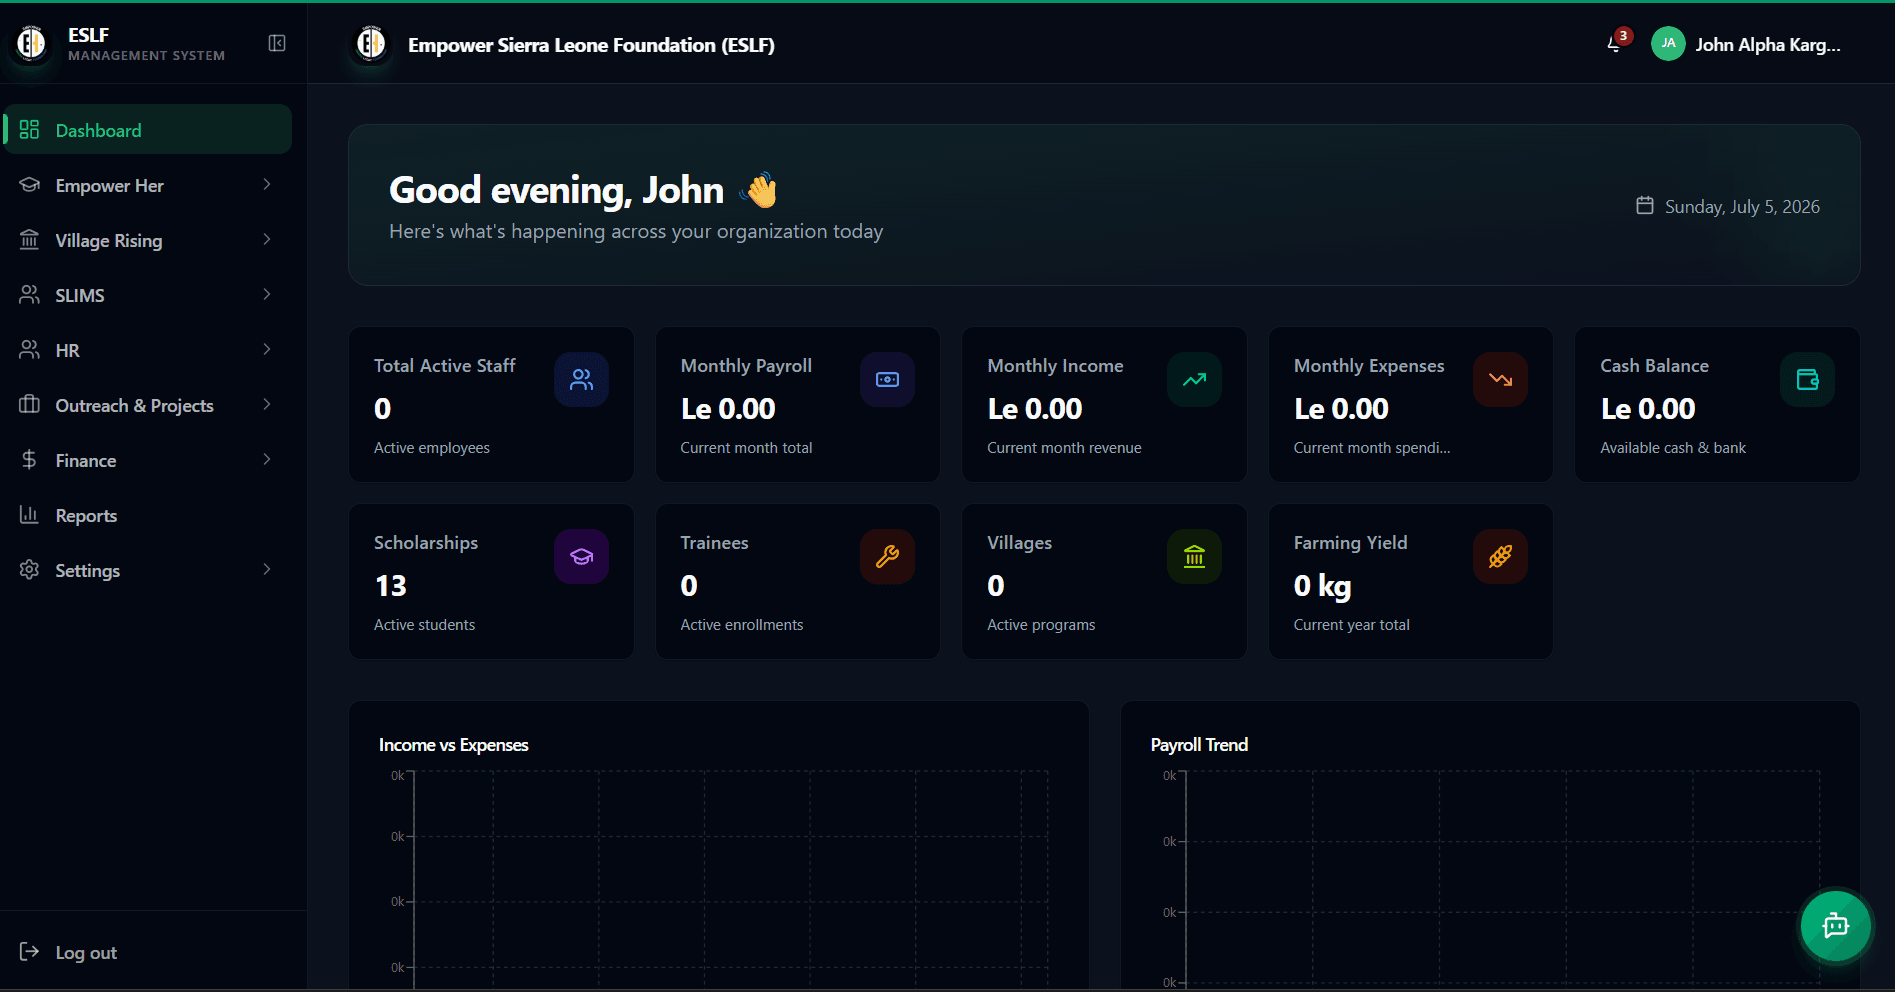Click the Monthly Income trending-up icon
This screenshot has height=992, width=1895.
click(1194, 379)
